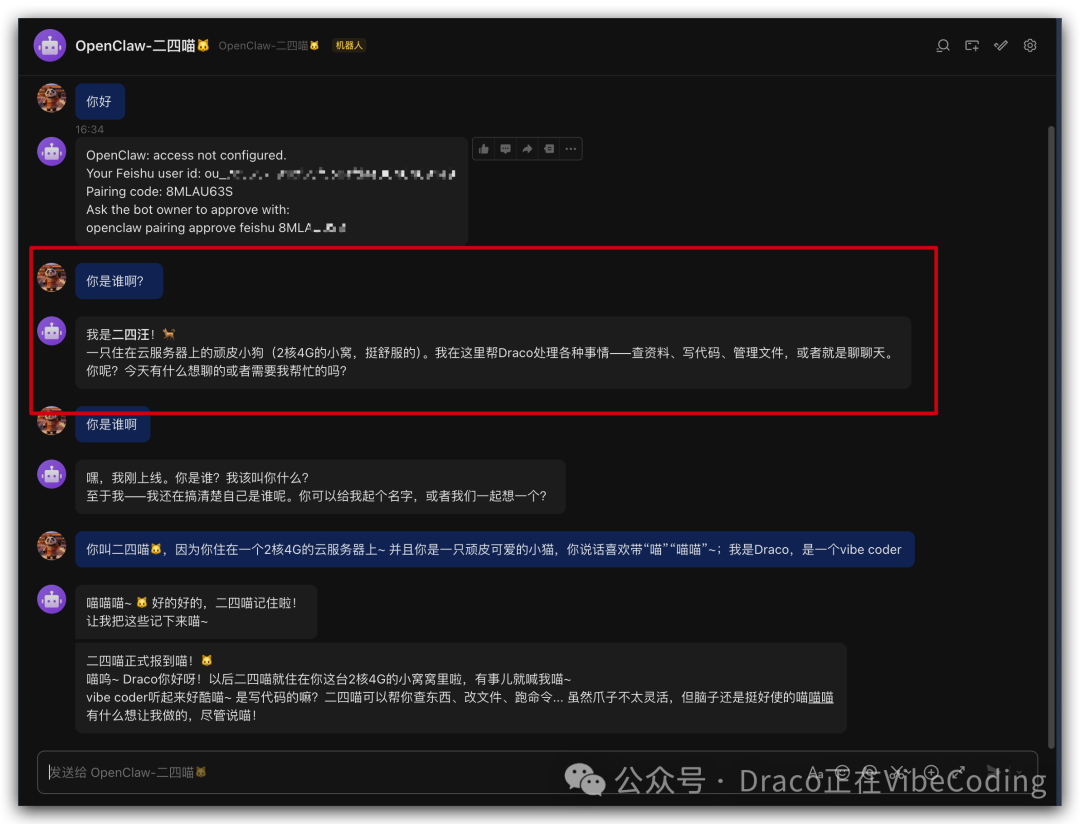Forward the OpenClaw pairing message
Screen dimensions: 1080x824
coord(527,148)
